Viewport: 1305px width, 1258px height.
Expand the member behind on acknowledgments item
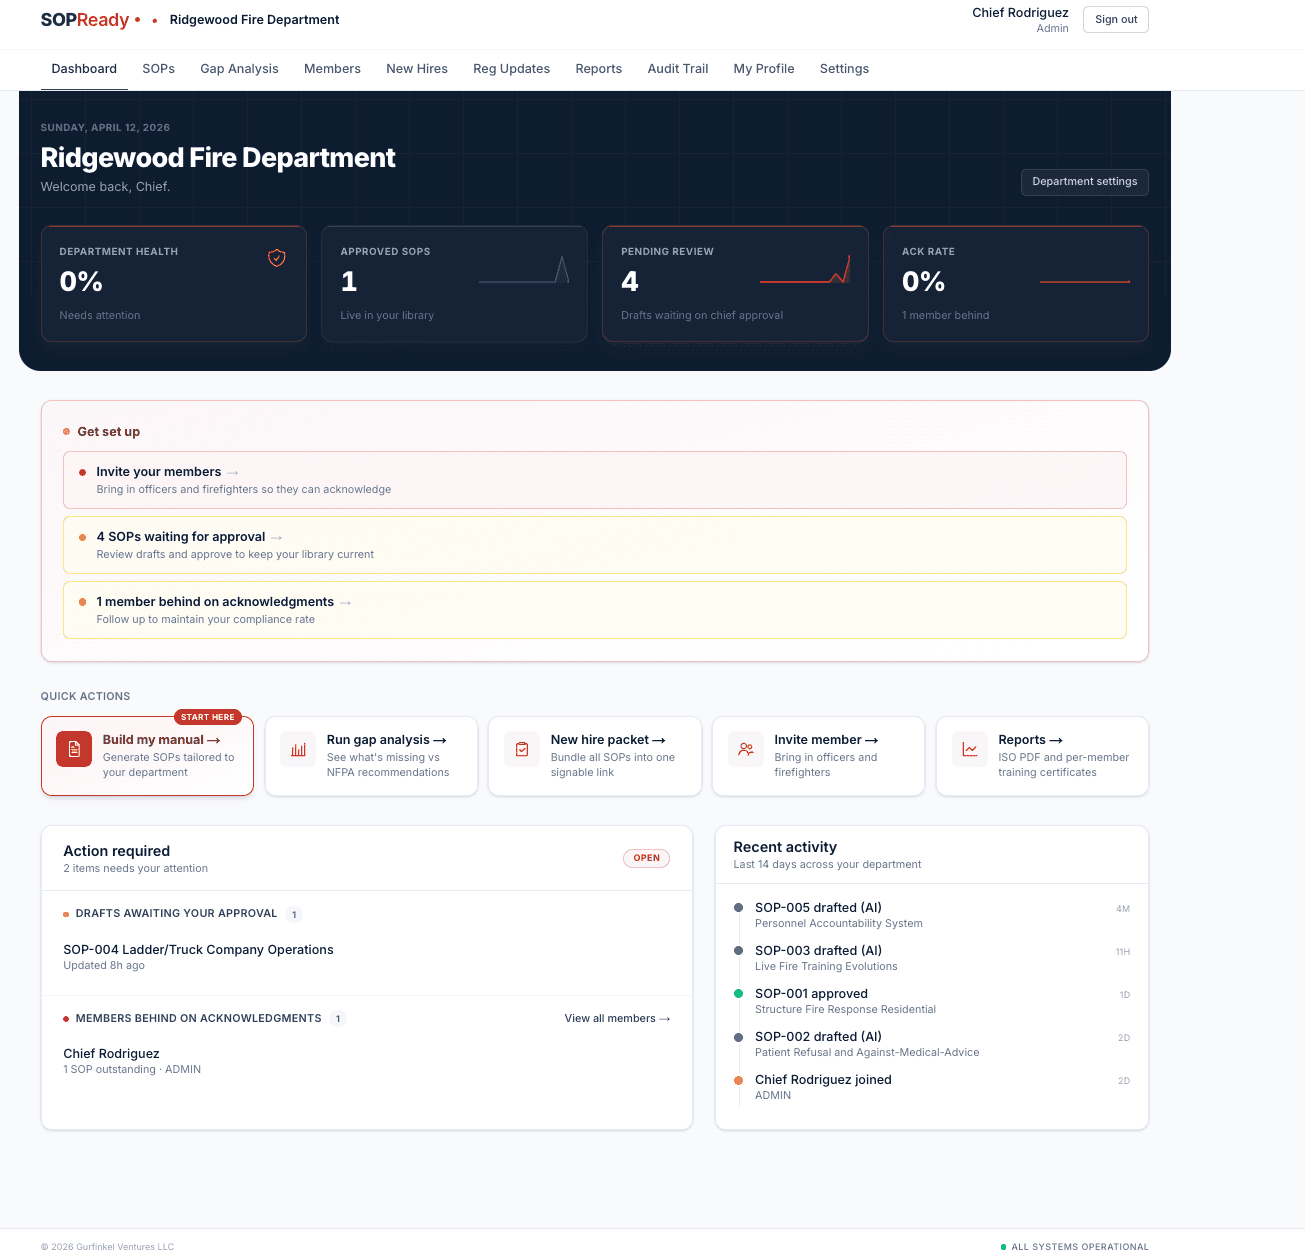pyautogui.click(x=215, y=601)
